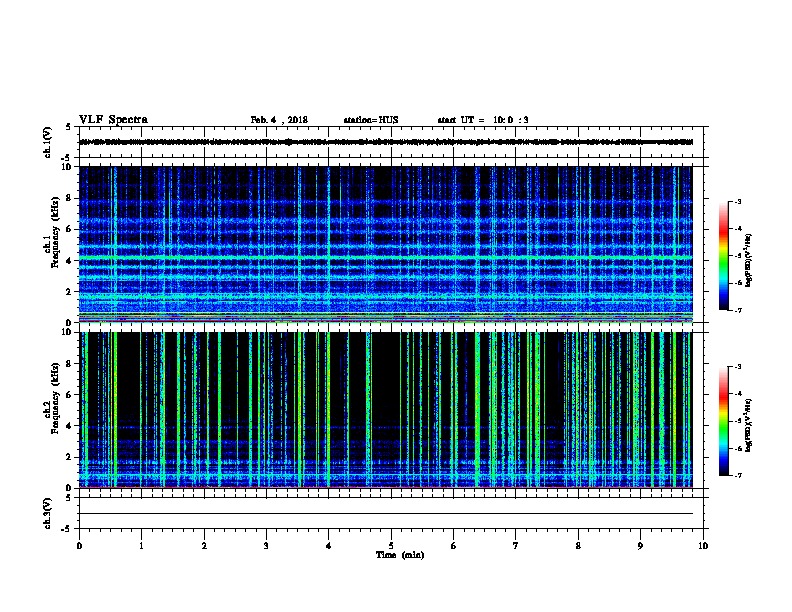
Task: Click the time axis tick label '0'
Action: tap(79, 546)
